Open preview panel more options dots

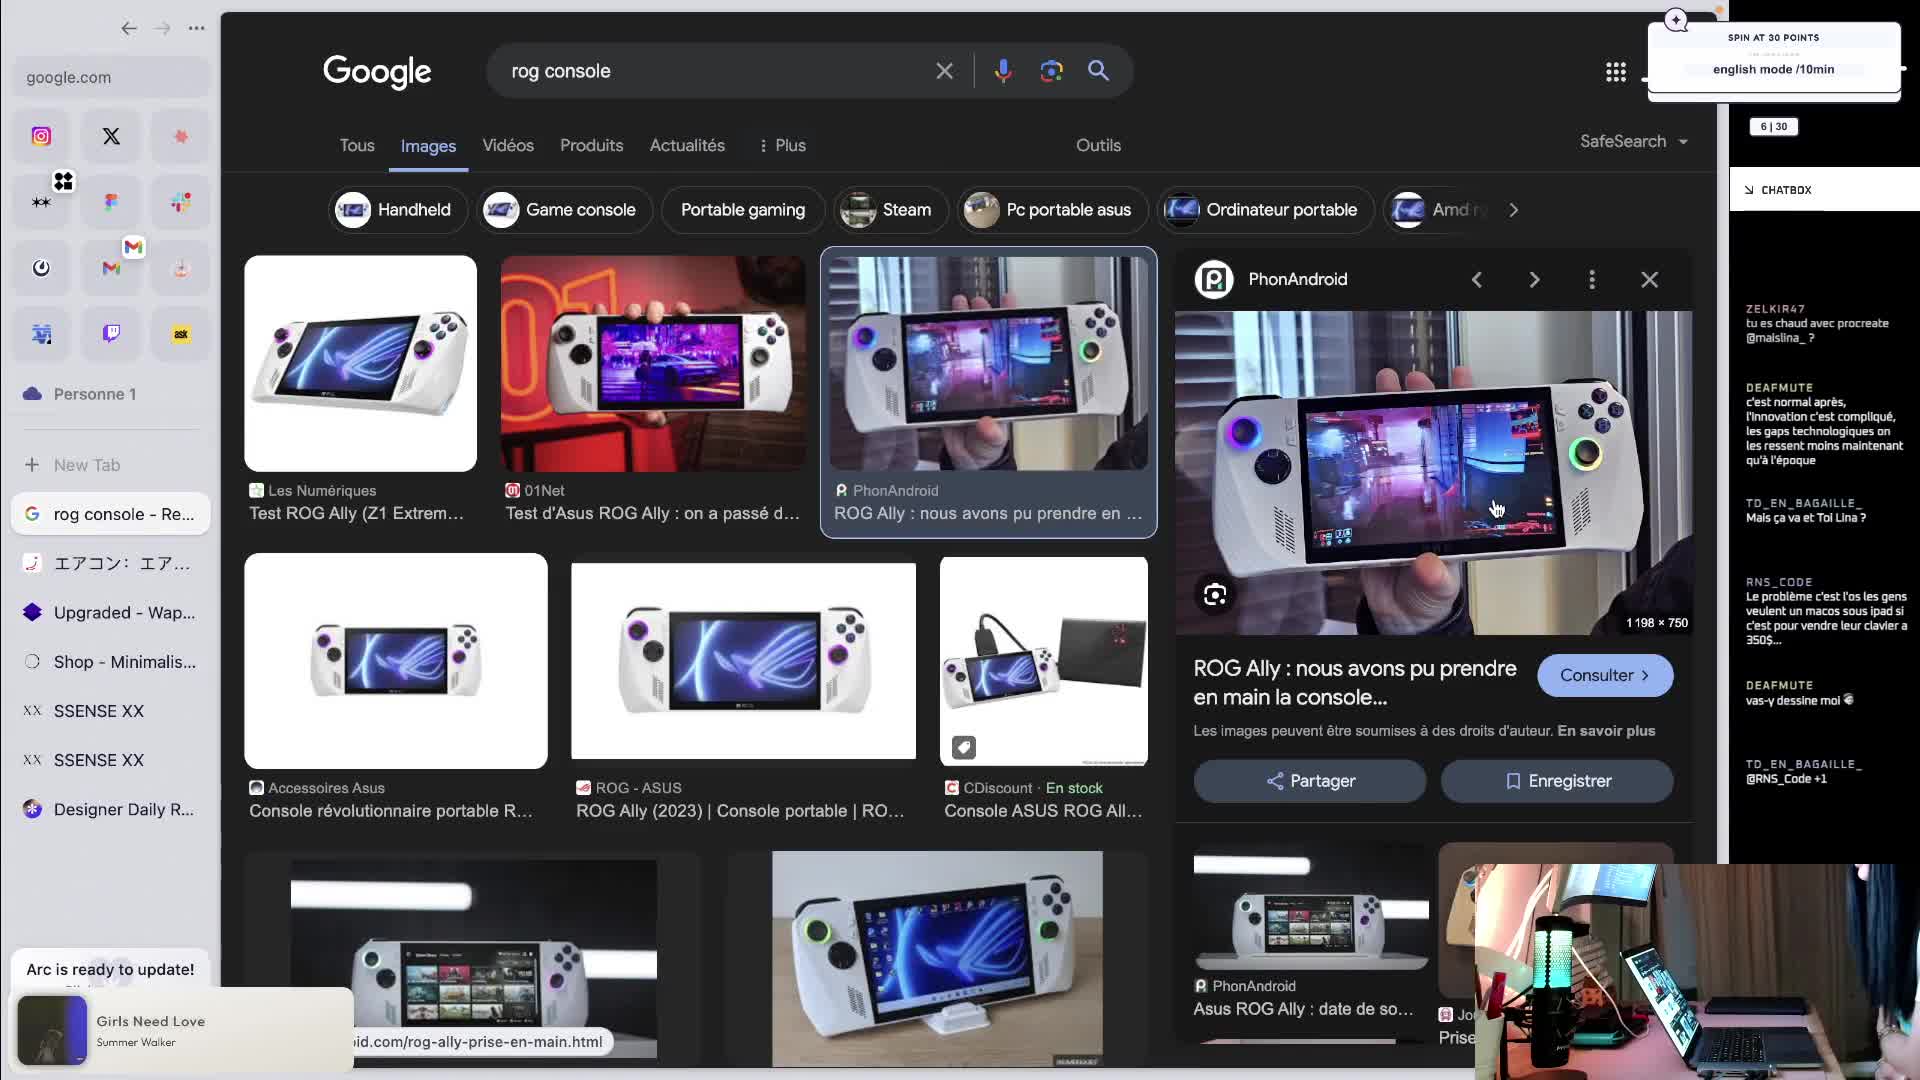1592,280
